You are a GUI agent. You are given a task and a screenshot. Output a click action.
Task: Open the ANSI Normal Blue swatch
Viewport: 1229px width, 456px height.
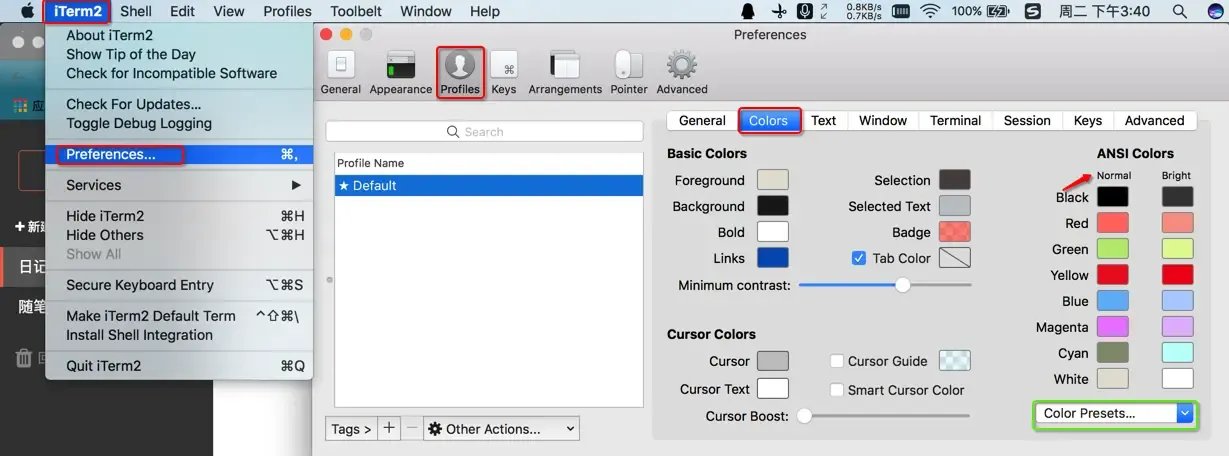[1112, 301]
